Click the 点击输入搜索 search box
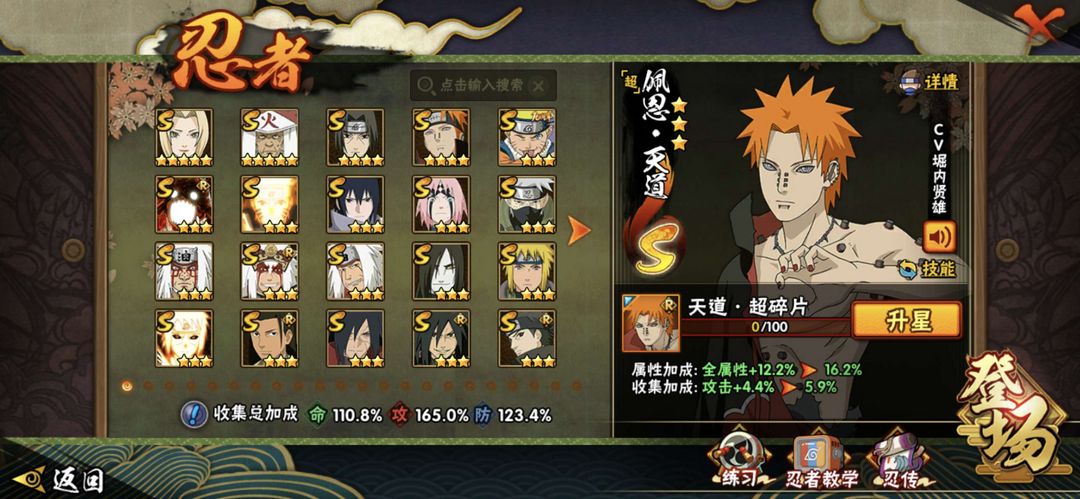This screenshot has height=499, width=1080. click(x=483, y=85)
